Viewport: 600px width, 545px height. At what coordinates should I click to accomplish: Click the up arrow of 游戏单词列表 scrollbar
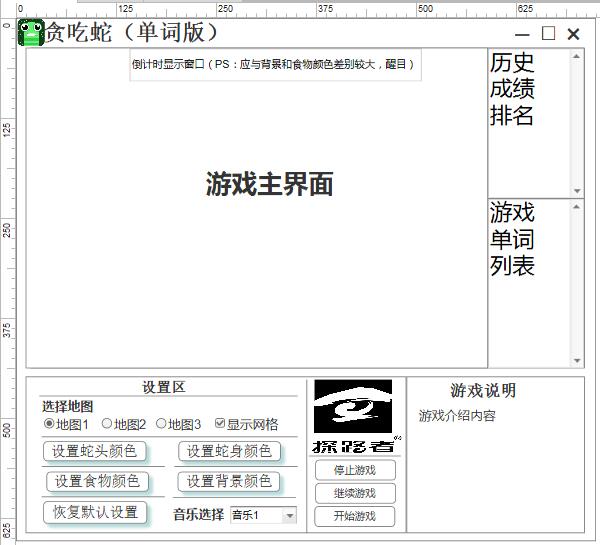tap(577, 207)
